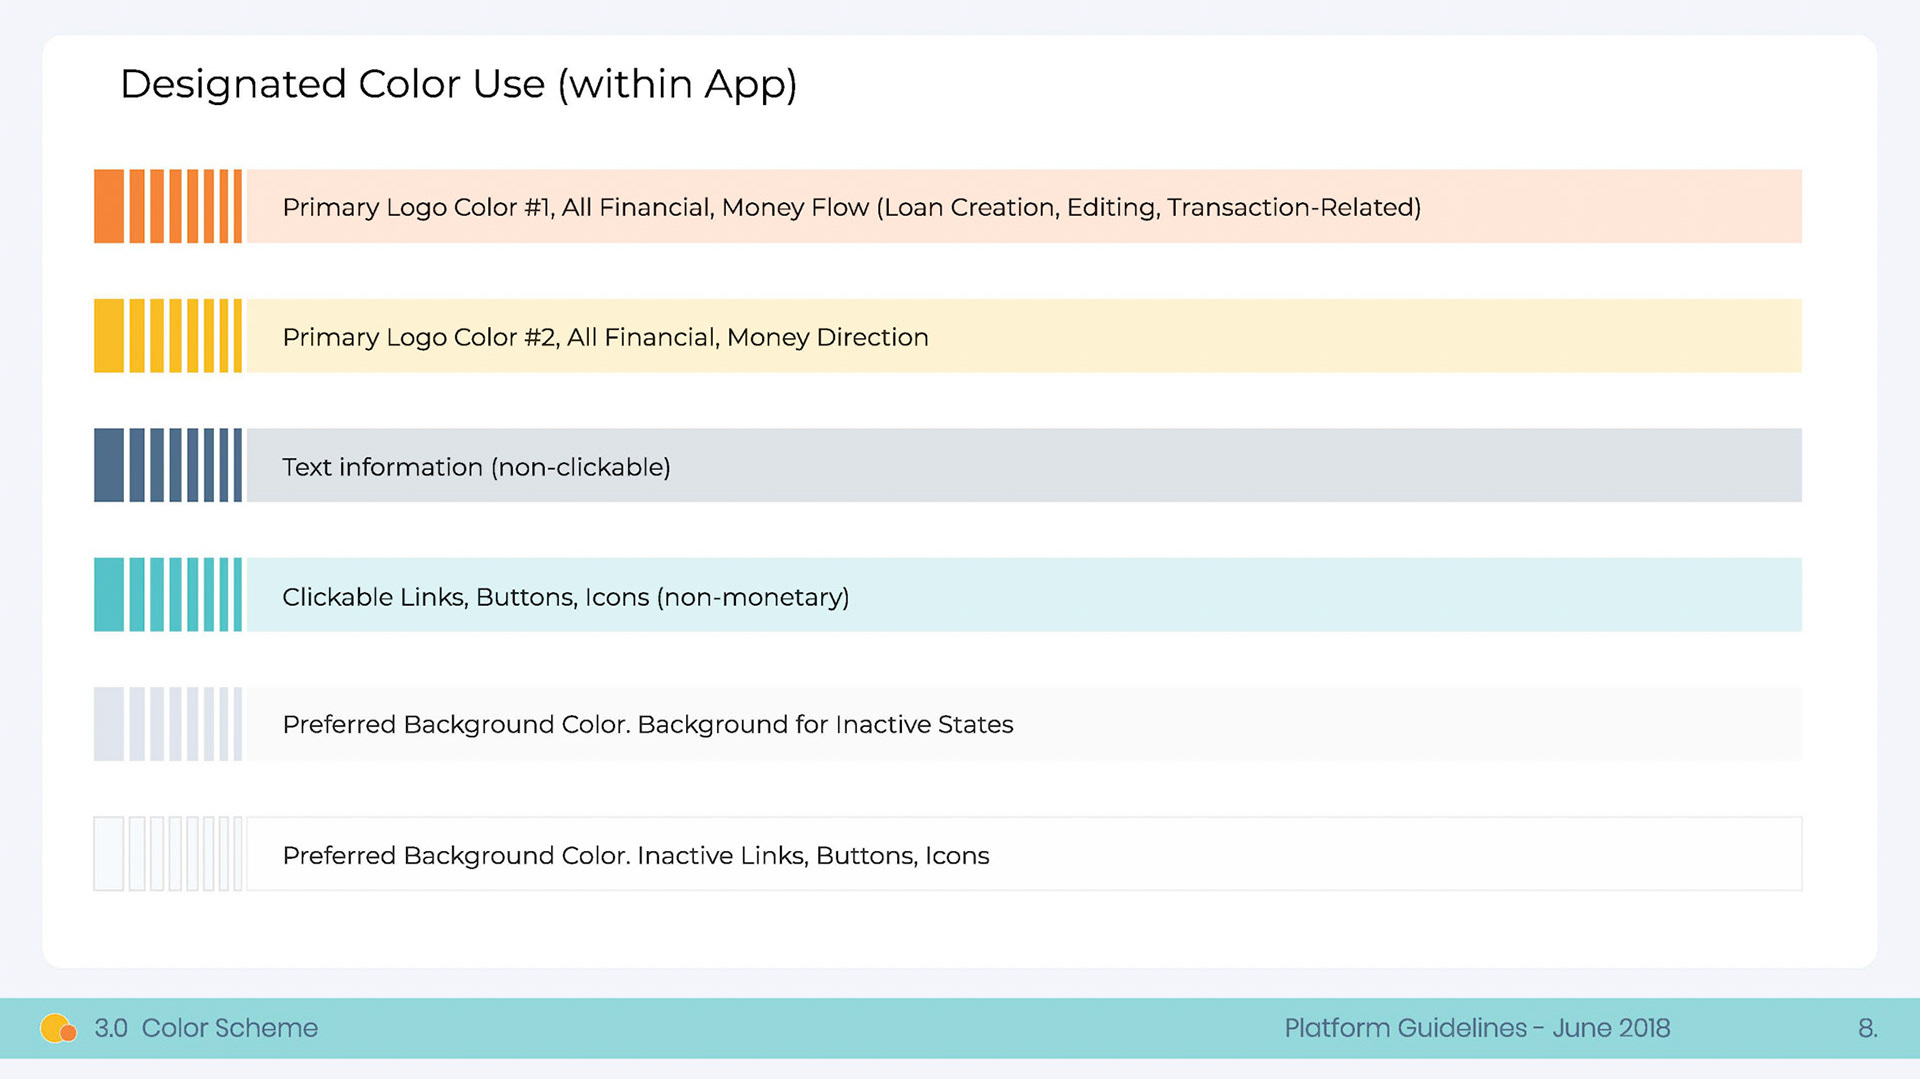Click the Primary Logo Color #1 bar
Image resolution: width=1920 pixels, height=1079 pixels.
tap(1024, 206)
